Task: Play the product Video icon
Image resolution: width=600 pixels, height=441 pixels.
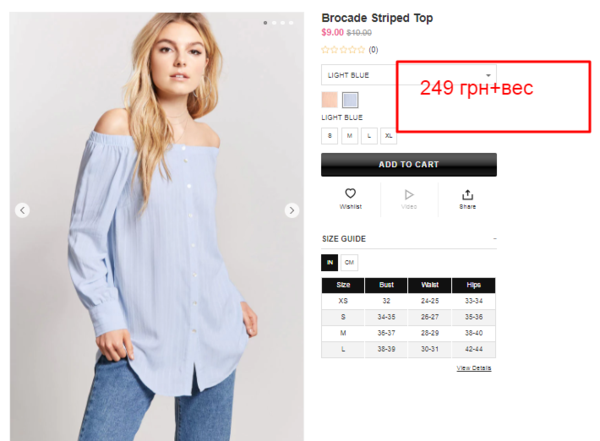Action: (409, 194)
